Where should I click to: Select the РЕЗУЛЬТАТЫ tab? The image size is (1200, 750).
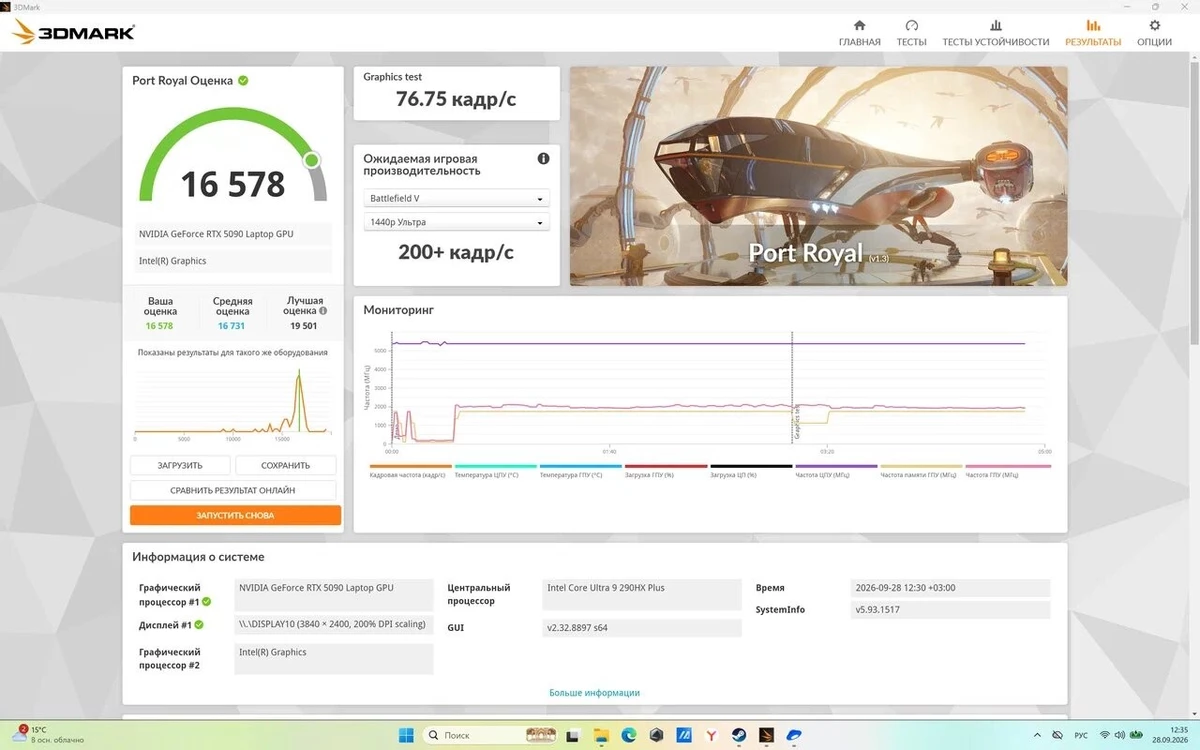pyautogui.click(x=1093, y=33)
